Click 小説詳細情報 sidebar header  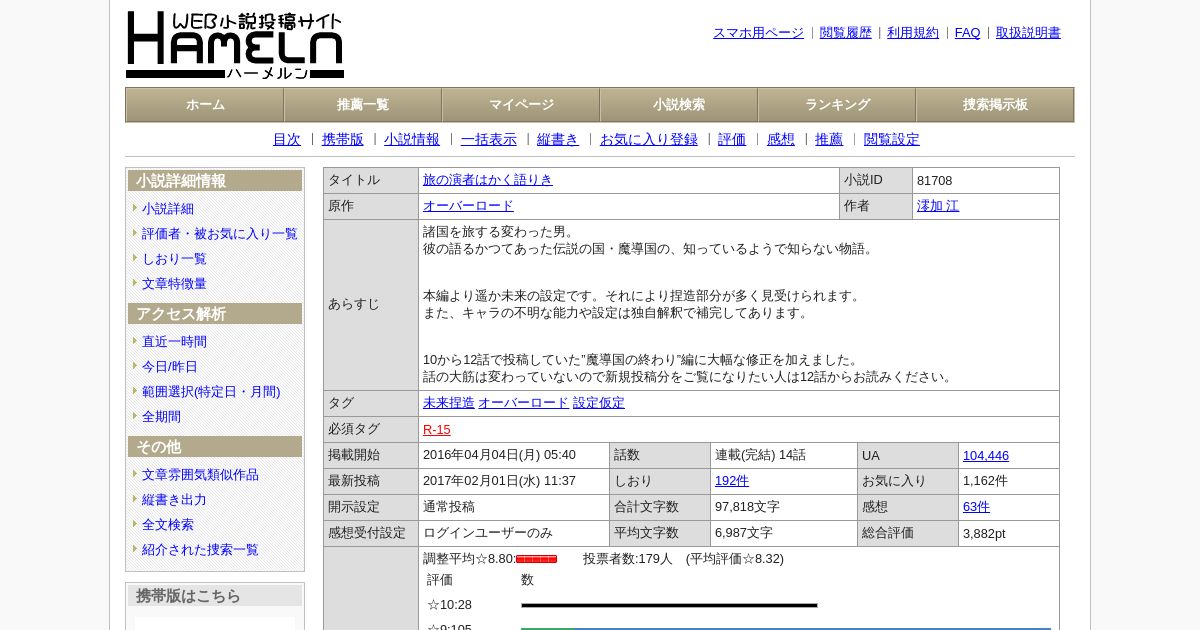[215, 181]
